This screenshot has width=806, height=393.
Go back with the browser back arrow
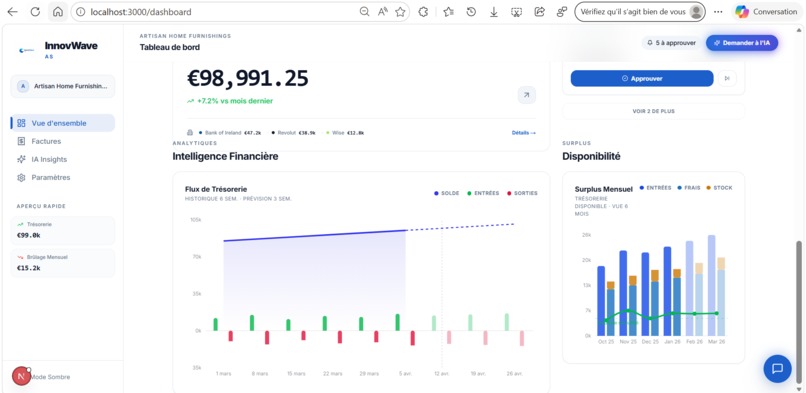click(12, 12)
